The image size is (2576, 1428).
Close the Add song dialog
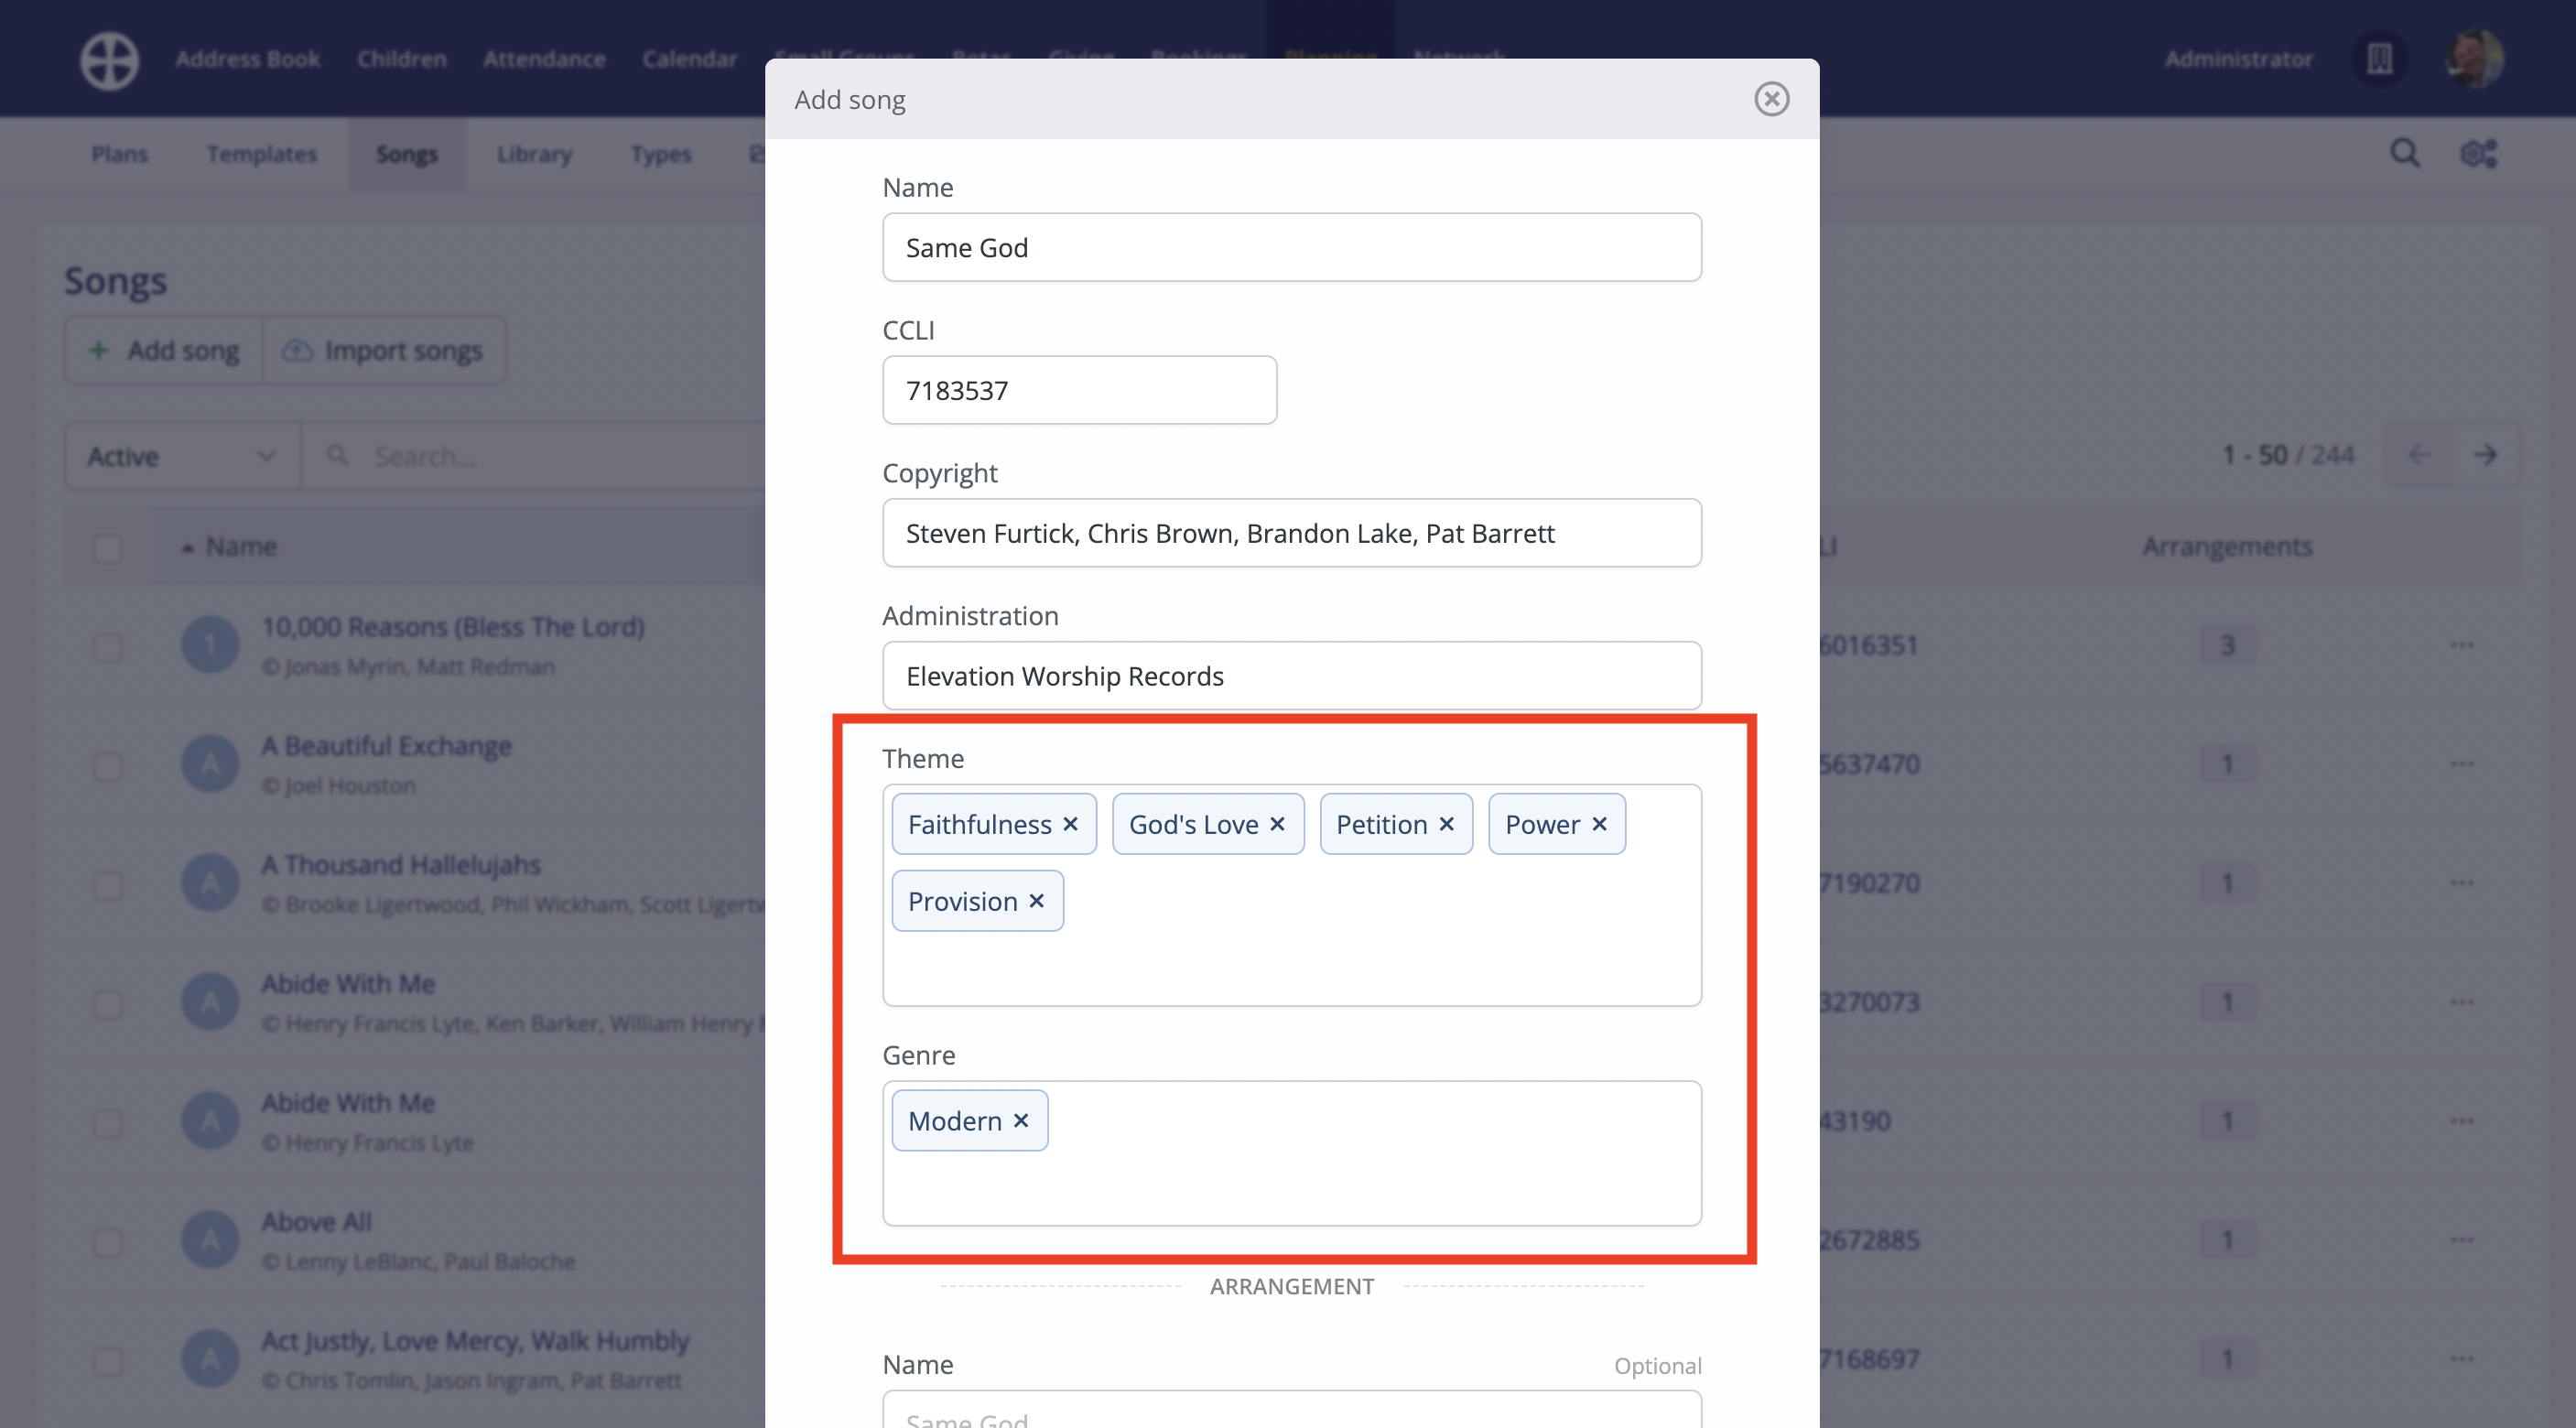coord(1771,99)
